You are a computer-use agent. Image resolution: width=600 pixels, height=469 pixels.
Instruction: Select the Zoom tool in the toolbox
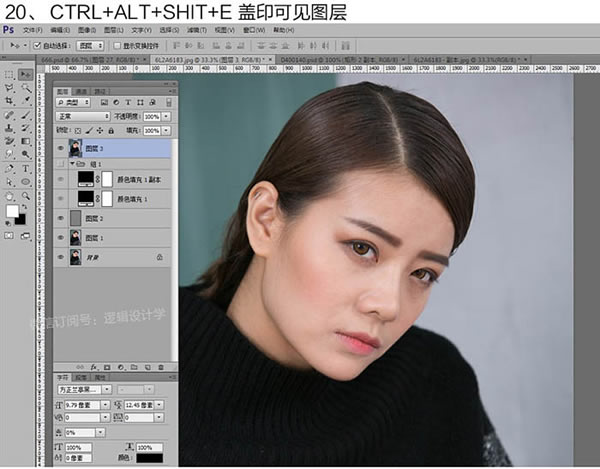[24, 194]
